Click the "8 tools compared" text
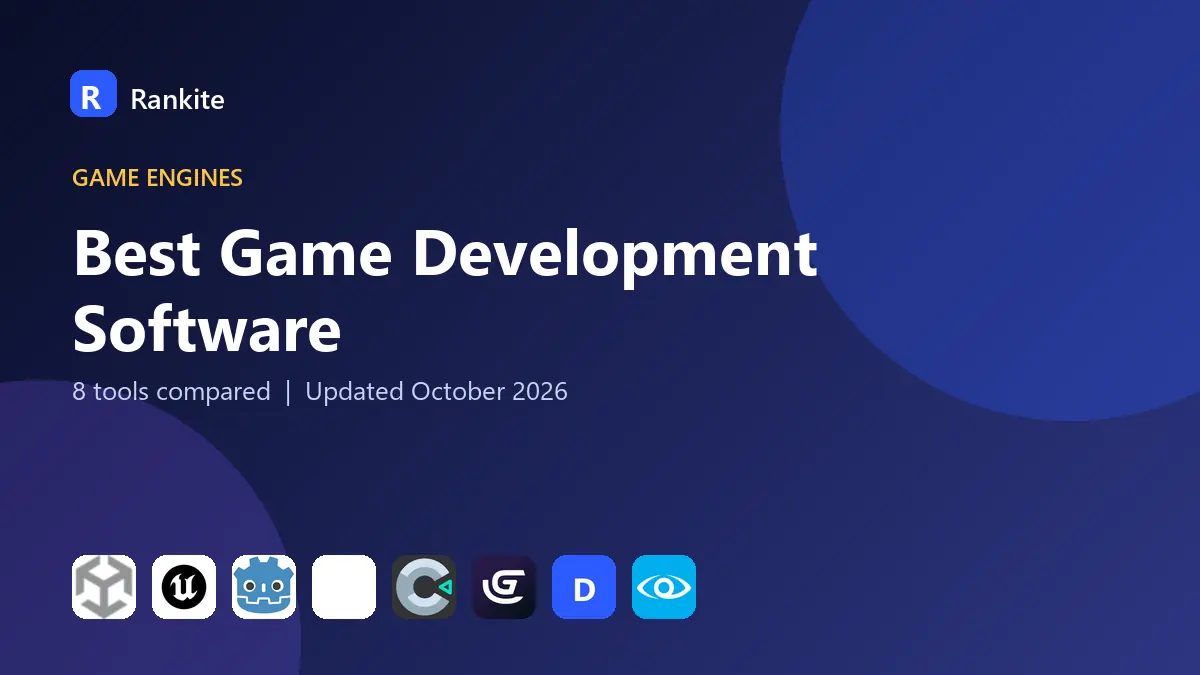This screenshot has height=675, width=1200. [x=171, y=391]
